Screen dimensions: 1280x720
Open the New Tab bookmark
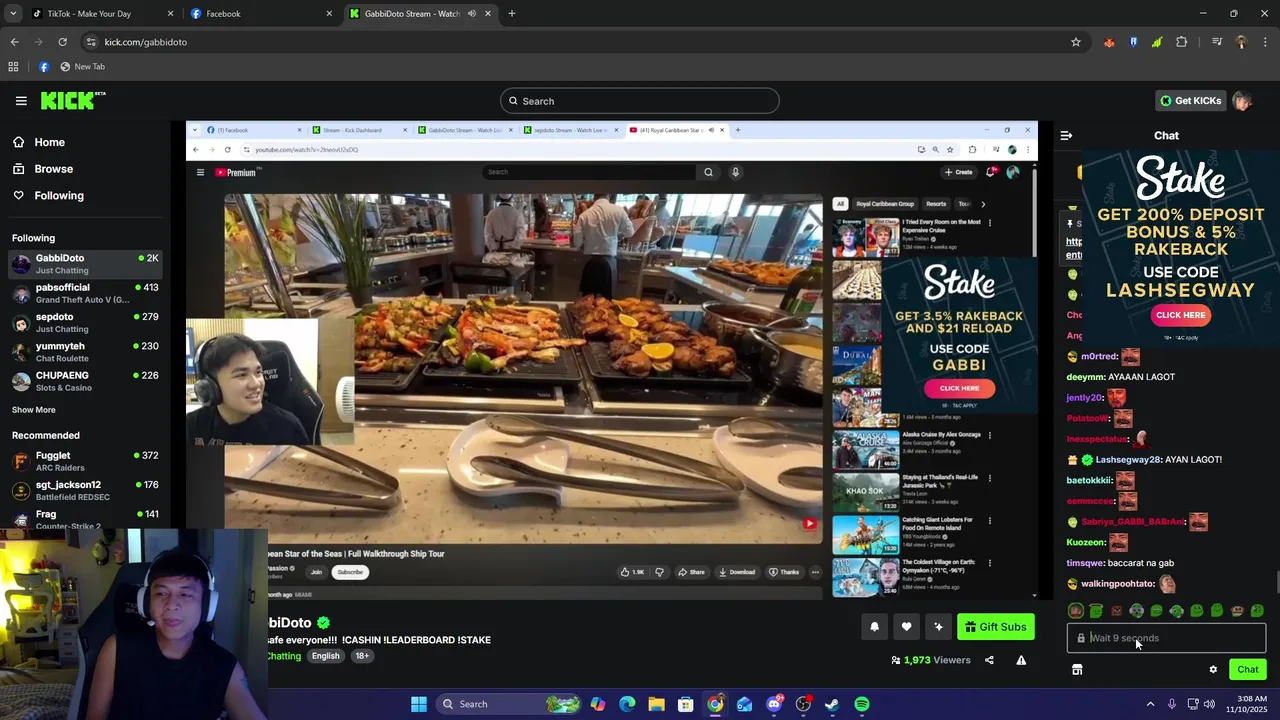click(x=82, y=67)
